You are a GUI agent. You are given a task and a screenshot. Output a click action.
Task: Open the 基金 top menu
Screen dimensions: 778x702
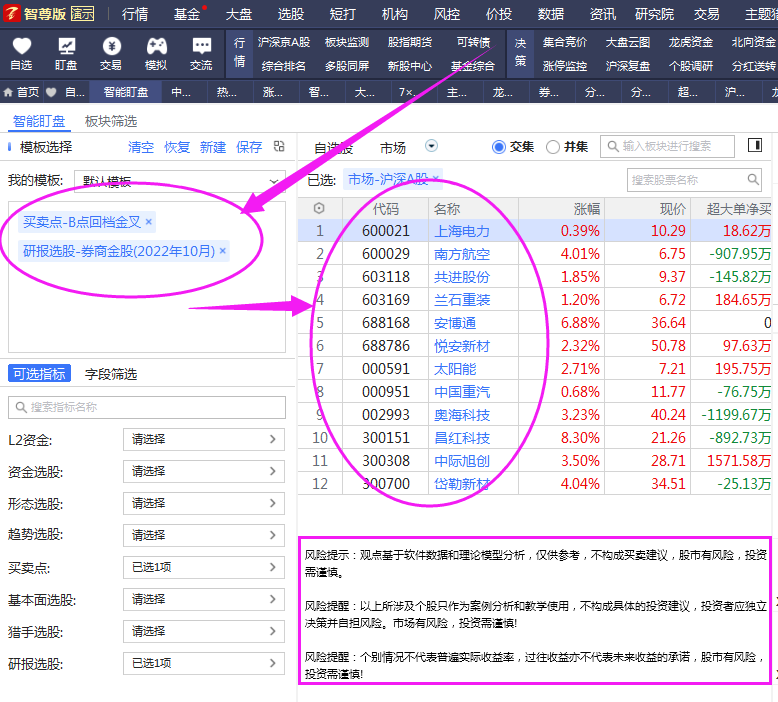[x=187, y=14]
